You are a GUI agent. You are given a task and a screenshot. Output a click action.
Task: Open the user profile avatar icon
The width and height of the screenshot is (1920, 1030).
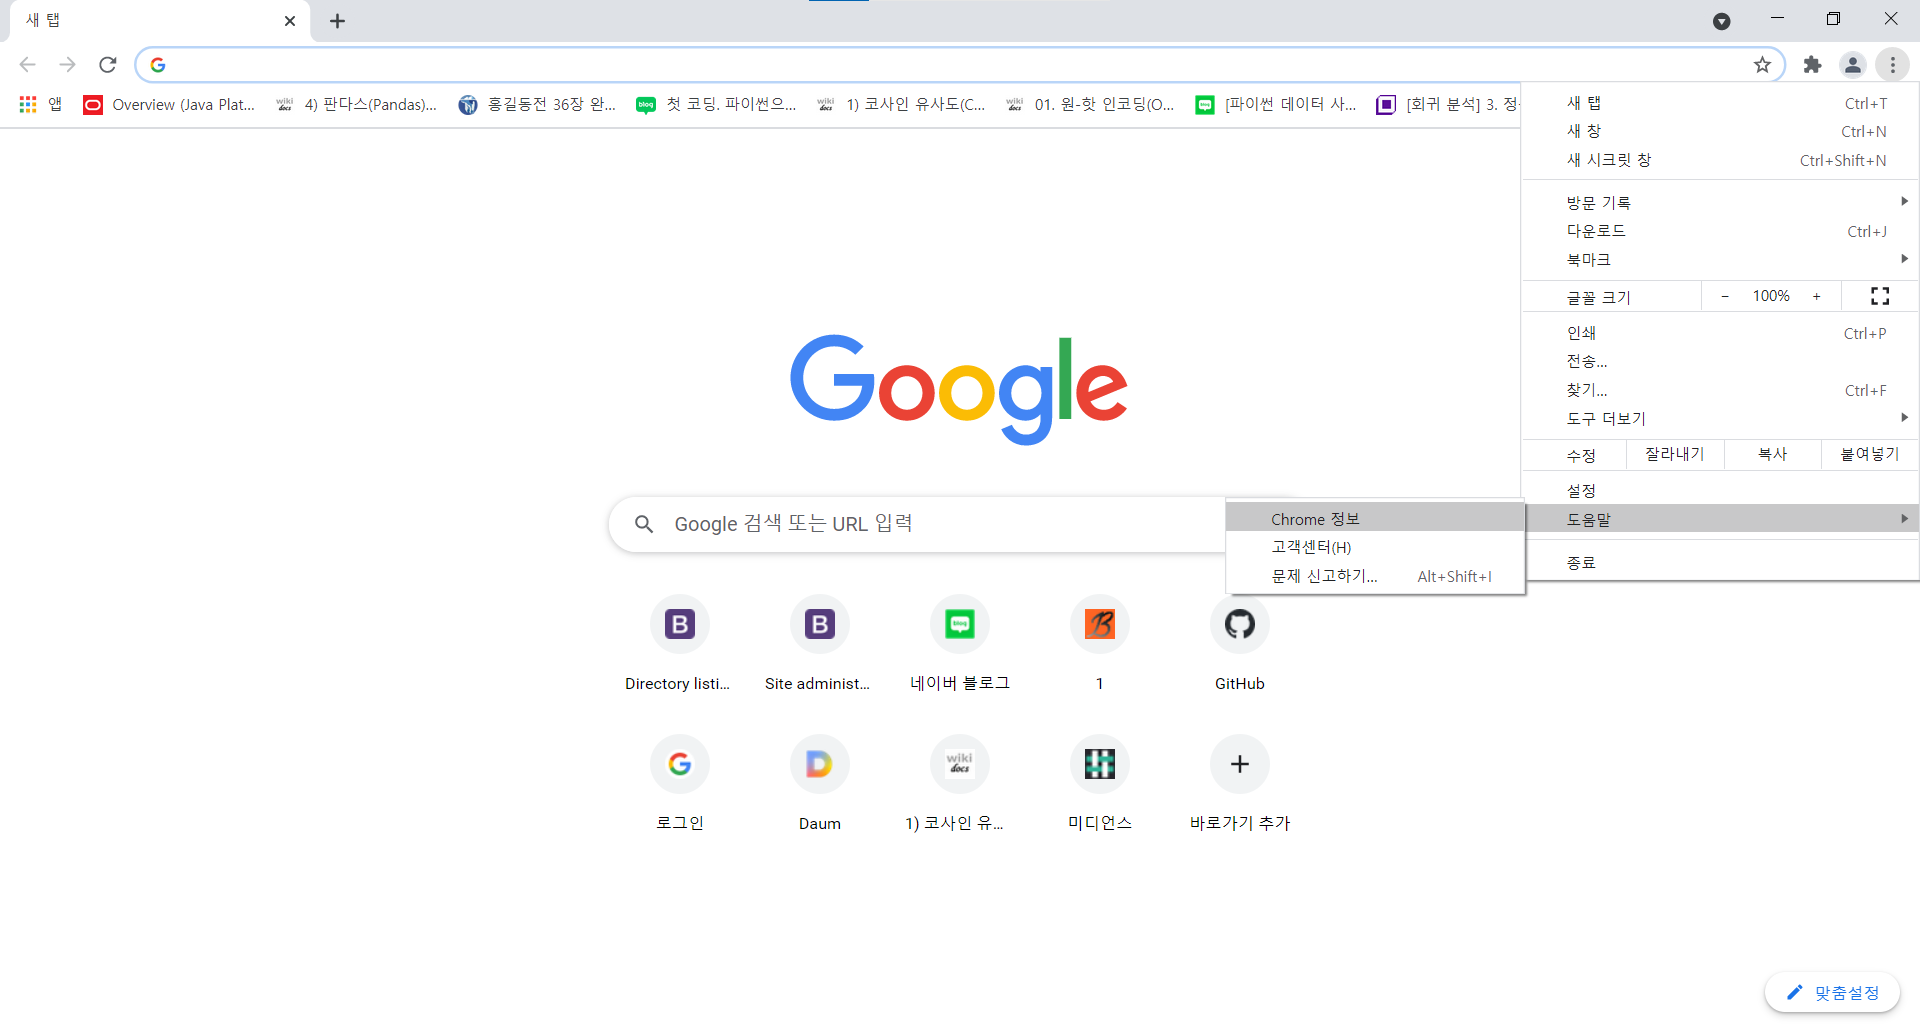[x=1852, y=65]
